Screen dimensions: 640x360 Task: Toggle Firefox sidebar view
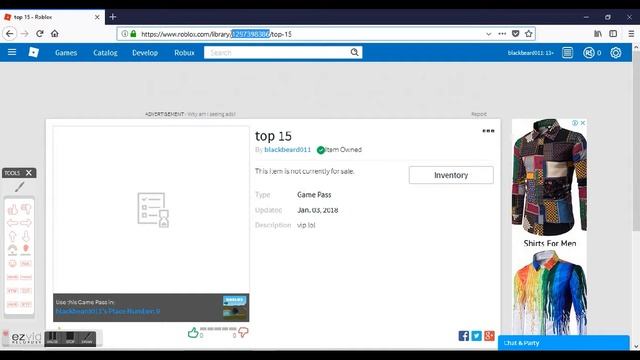tap(613, 34)
